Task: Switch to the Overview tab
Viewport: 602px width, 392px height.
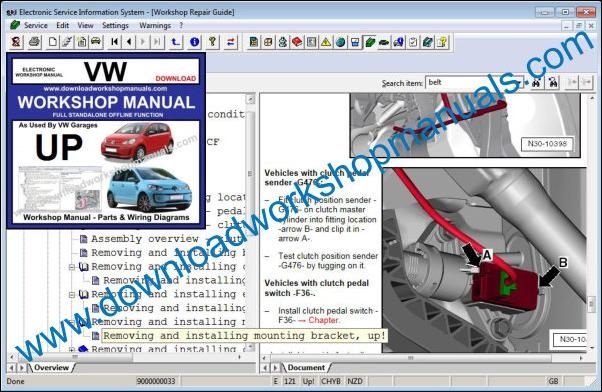Action: pyautogui.click(x=51, y=367)
